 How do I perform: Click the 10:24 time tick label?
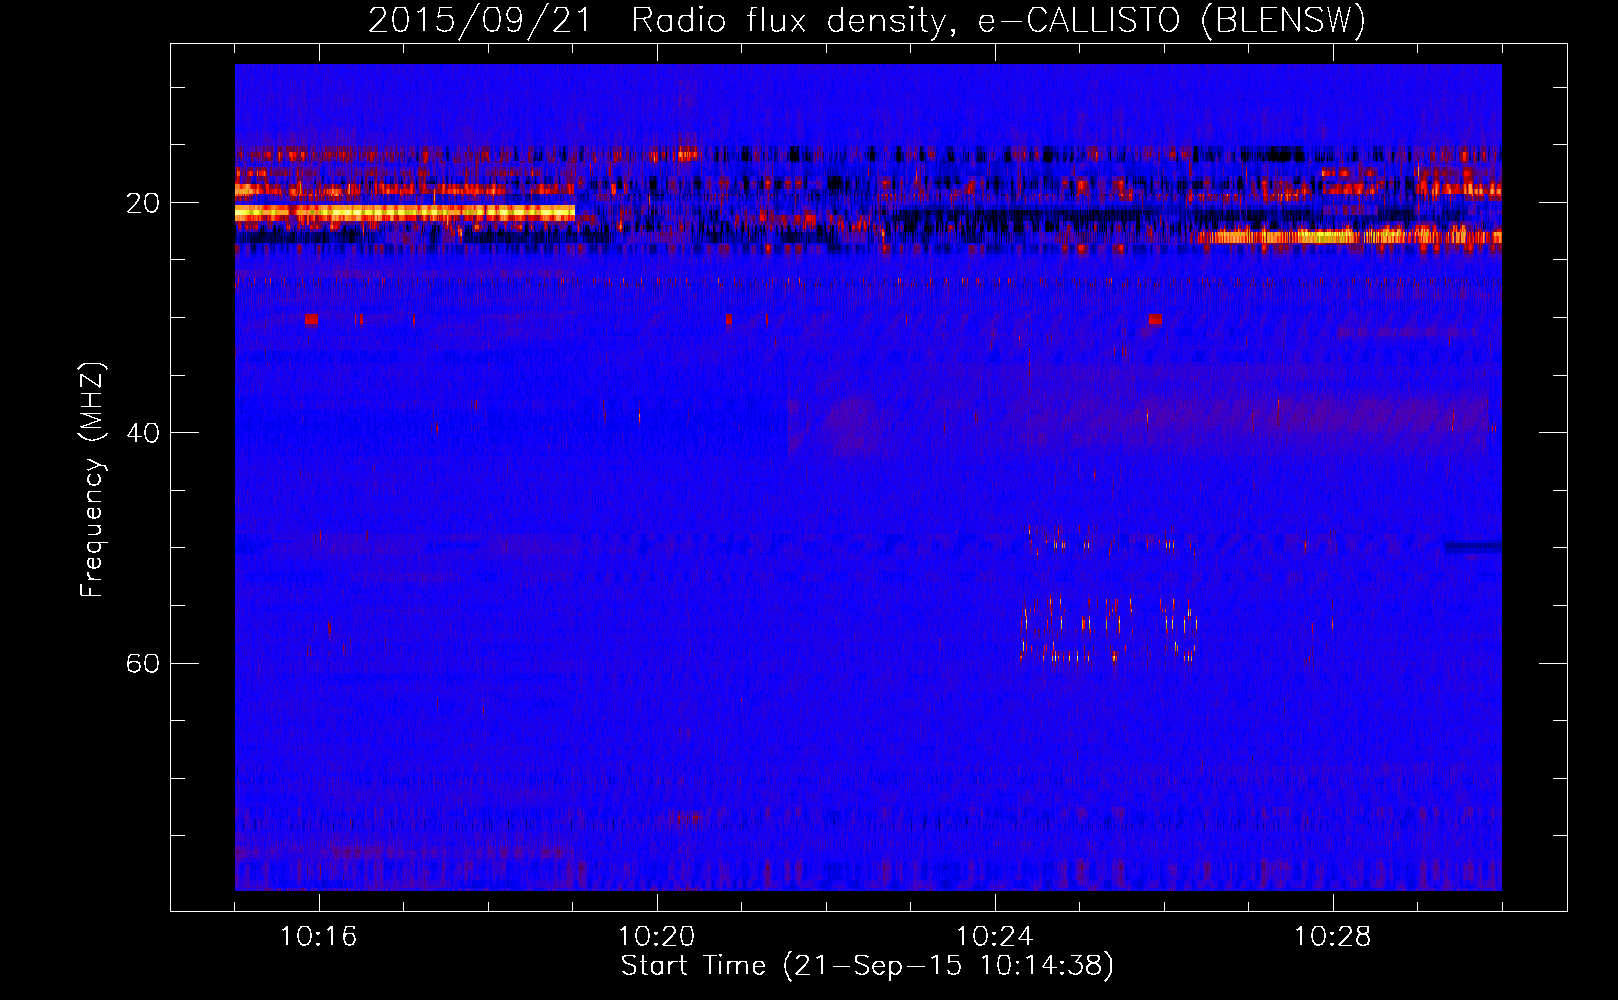995,937
